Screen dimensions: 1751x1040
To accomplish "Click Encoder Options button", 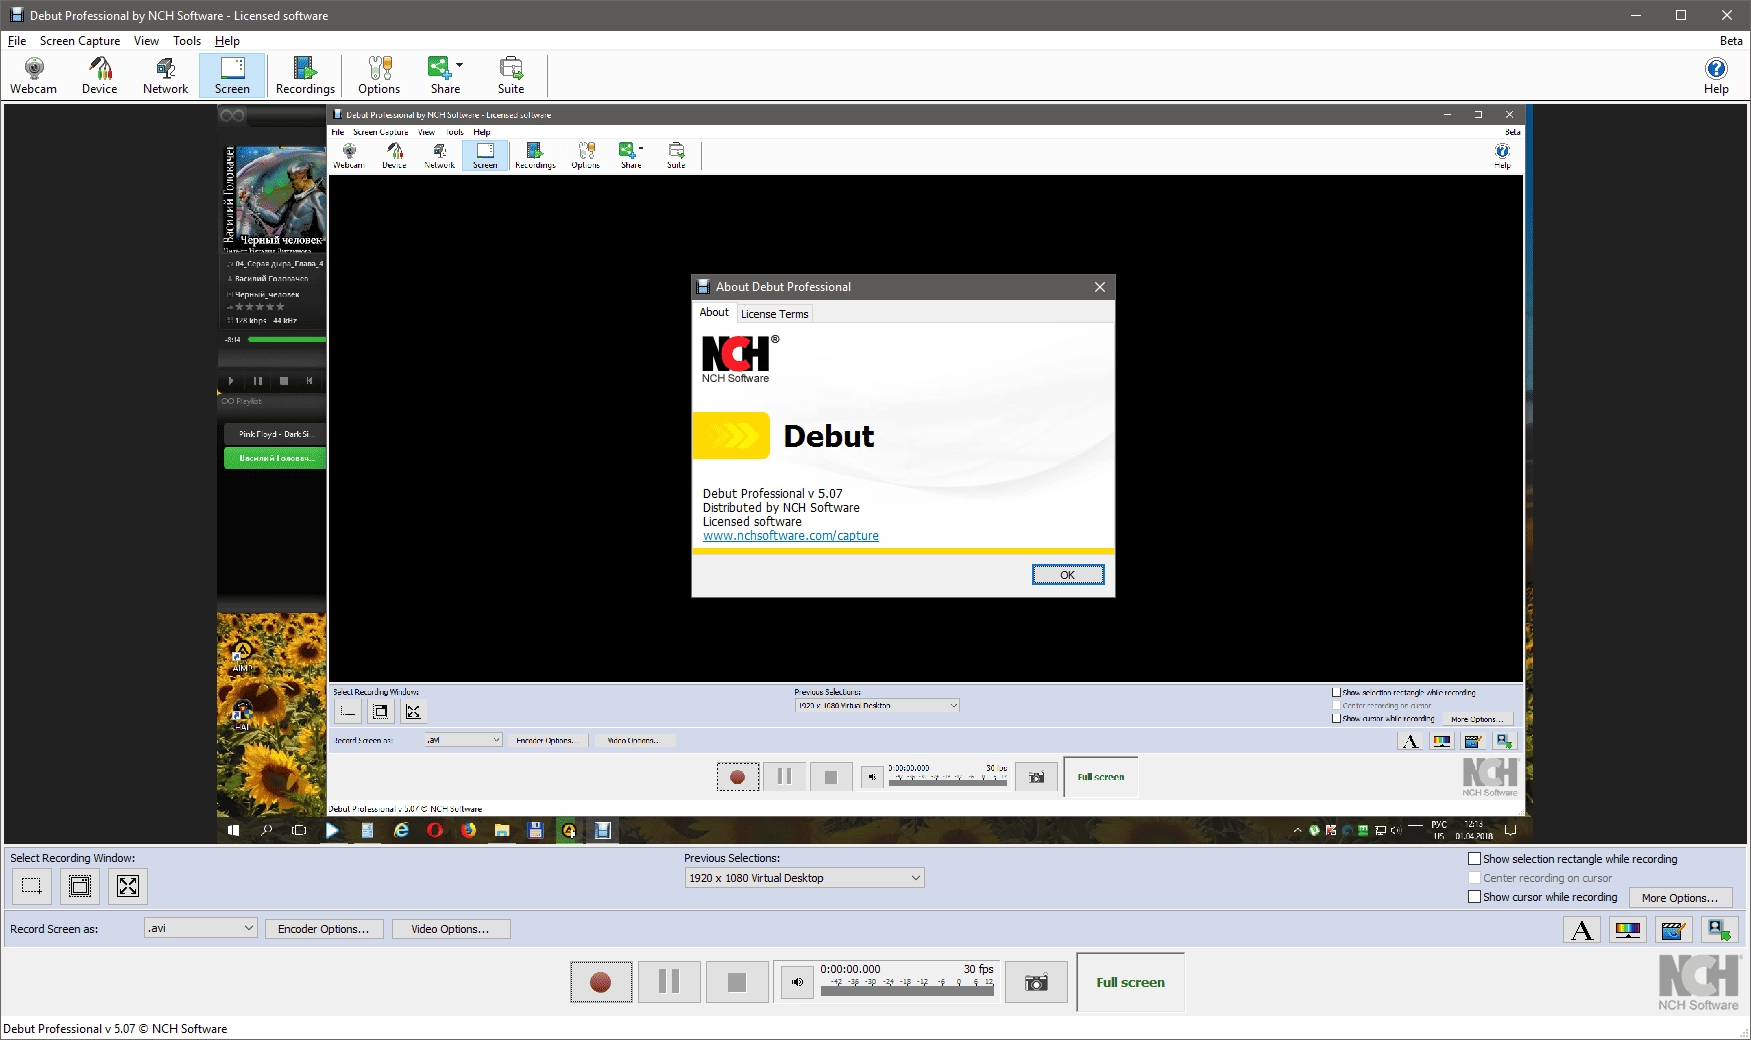I will pos(324,929).
